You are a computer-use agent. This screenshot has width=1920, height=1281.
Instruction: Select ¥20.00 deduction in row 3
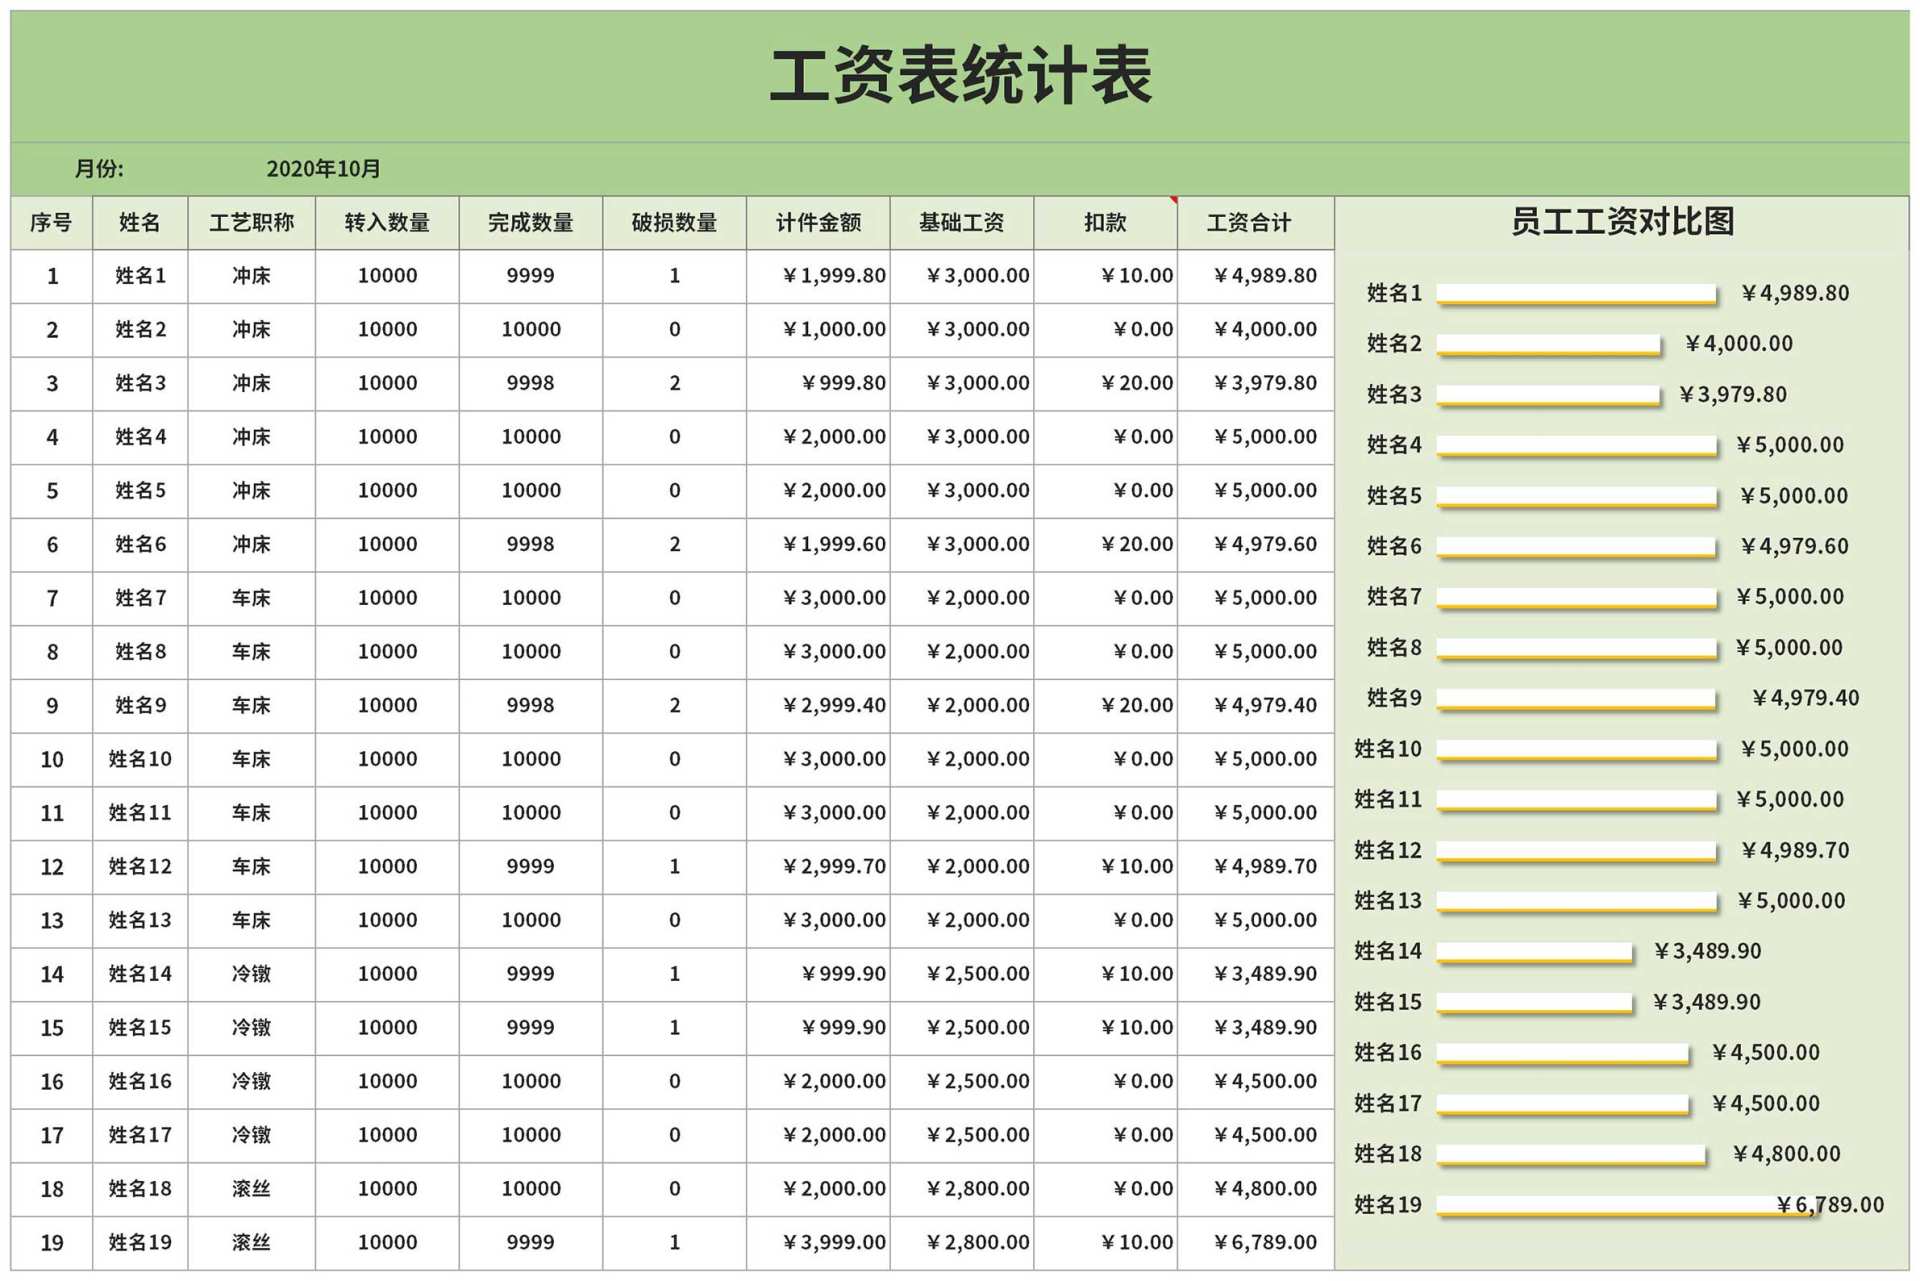pyautogui.click(x=1105, y=383)
